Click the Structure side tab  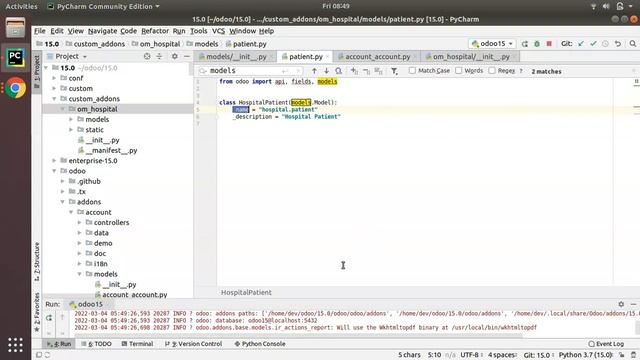point(37,262)
